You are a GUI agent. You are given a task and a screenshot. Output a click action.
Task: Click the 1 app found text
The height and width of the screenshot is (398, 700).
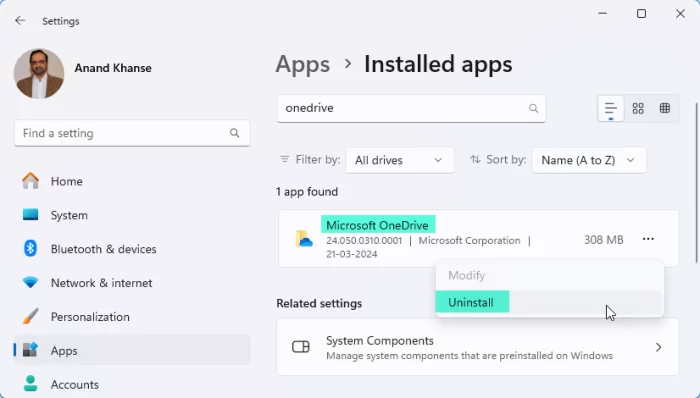pos(307,192)
